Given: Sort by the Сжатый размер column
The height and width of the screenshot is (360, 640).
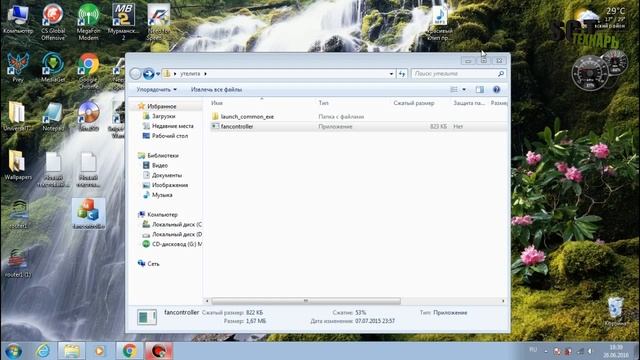Looking at the screenshot, I should point(413,103).
